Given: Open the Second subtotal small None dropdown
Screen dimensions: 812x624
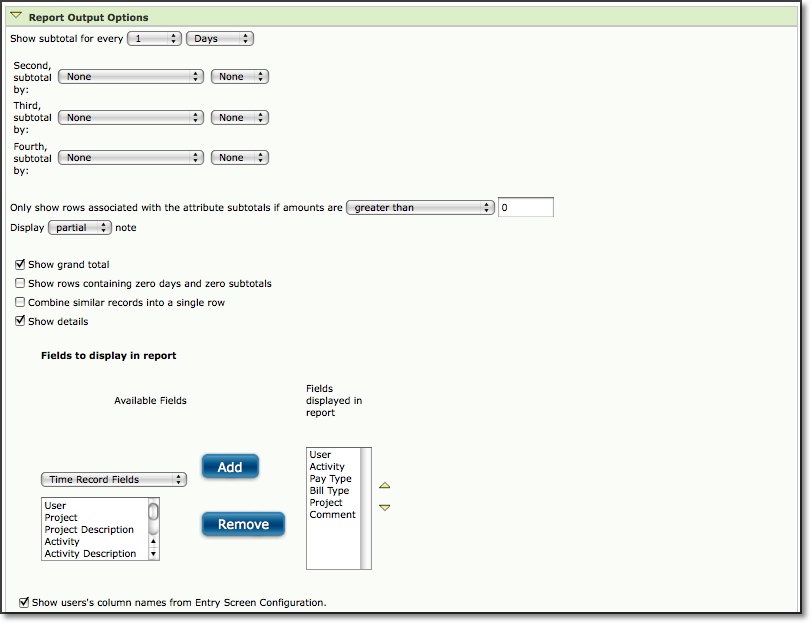Looking at the screenshot, I should tap(239, 77).
